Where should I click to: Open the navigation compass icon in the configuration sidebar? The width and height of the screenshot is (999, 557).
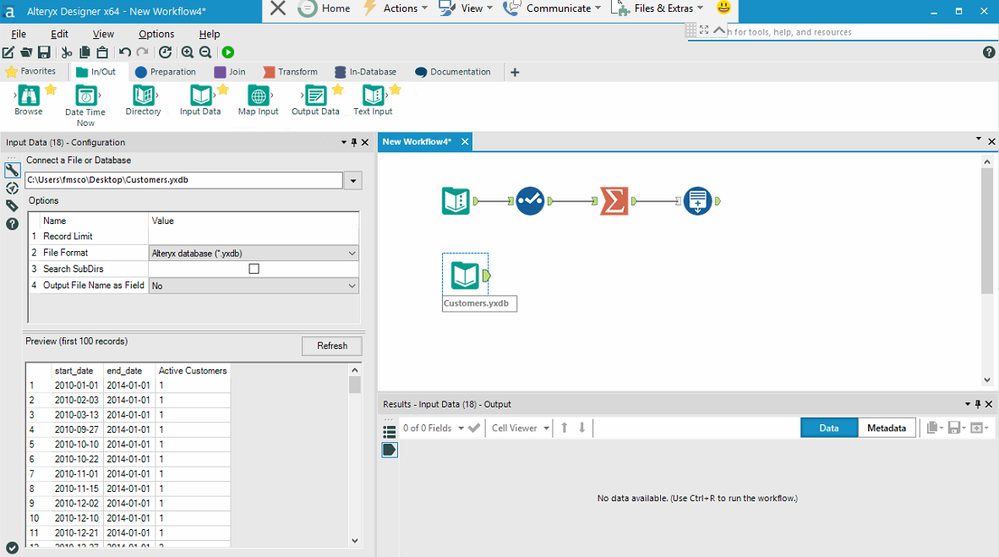tap(12, 188)
